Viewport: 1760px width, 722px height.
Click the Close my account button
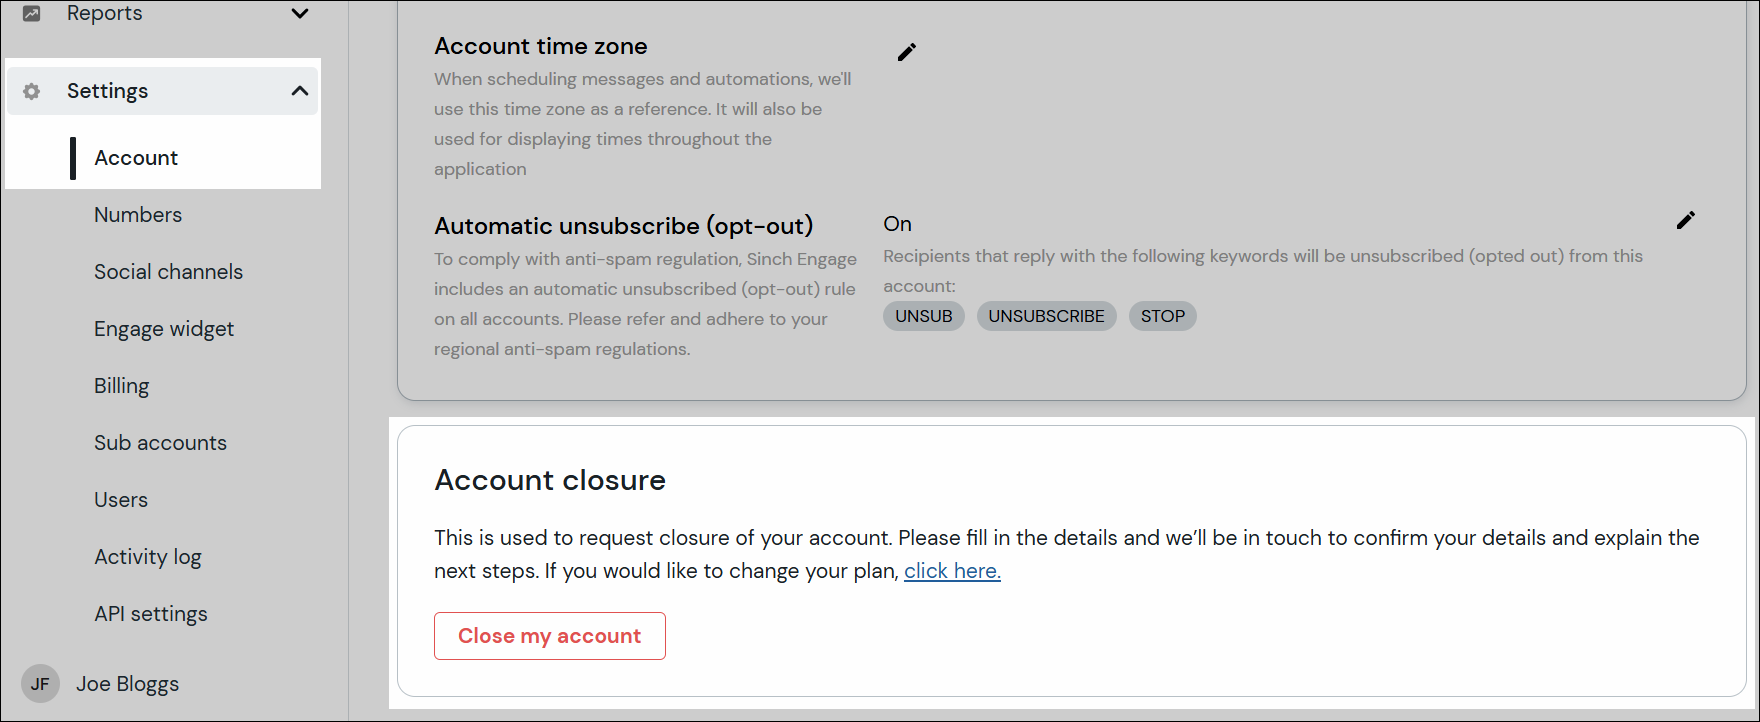(549, 635)
